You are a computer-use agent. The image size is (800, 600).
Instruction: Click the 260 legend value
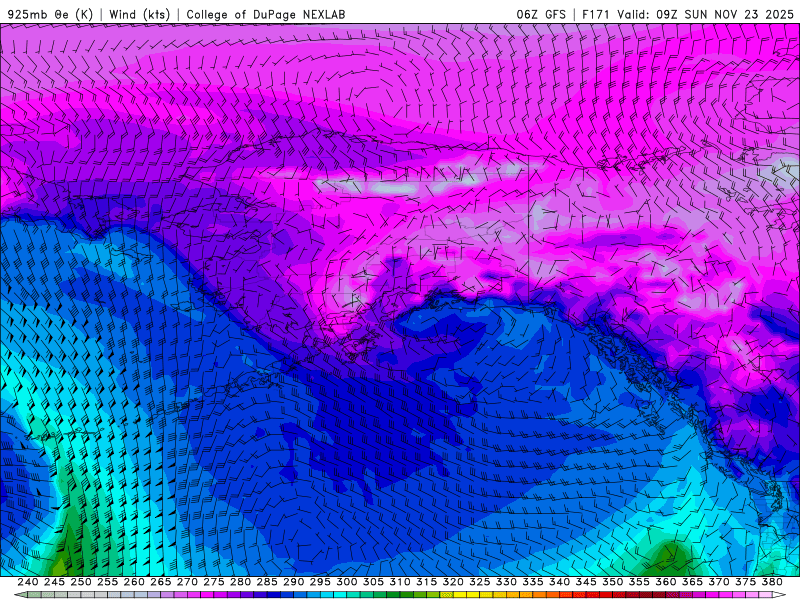tap(134, 582)
